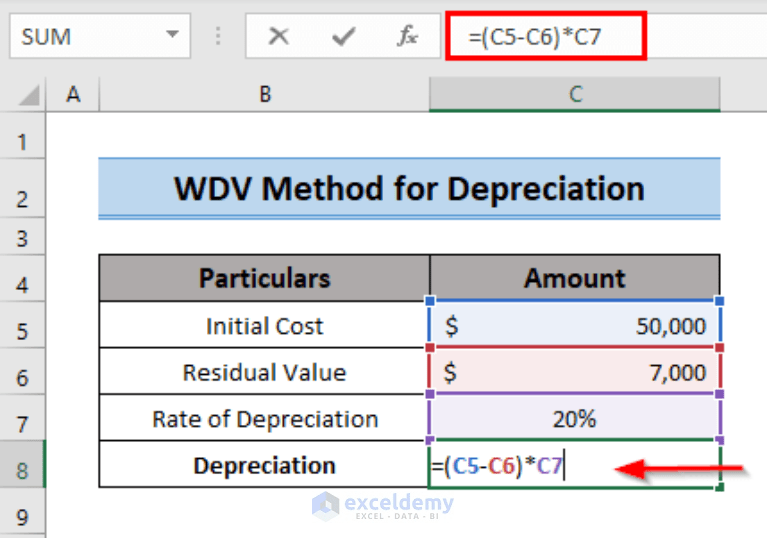Select row 5 header
The height and width of the screenshot is (538, 767).
click(23, 325)
